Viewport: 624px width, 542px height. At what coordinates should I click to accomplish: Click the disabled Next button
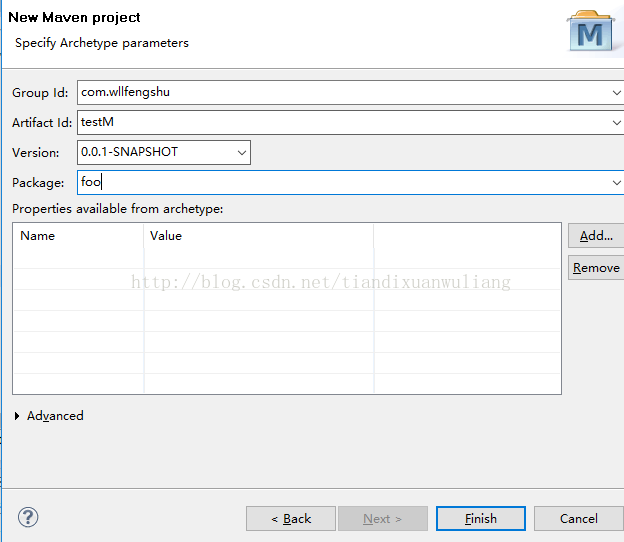[383, 519]
